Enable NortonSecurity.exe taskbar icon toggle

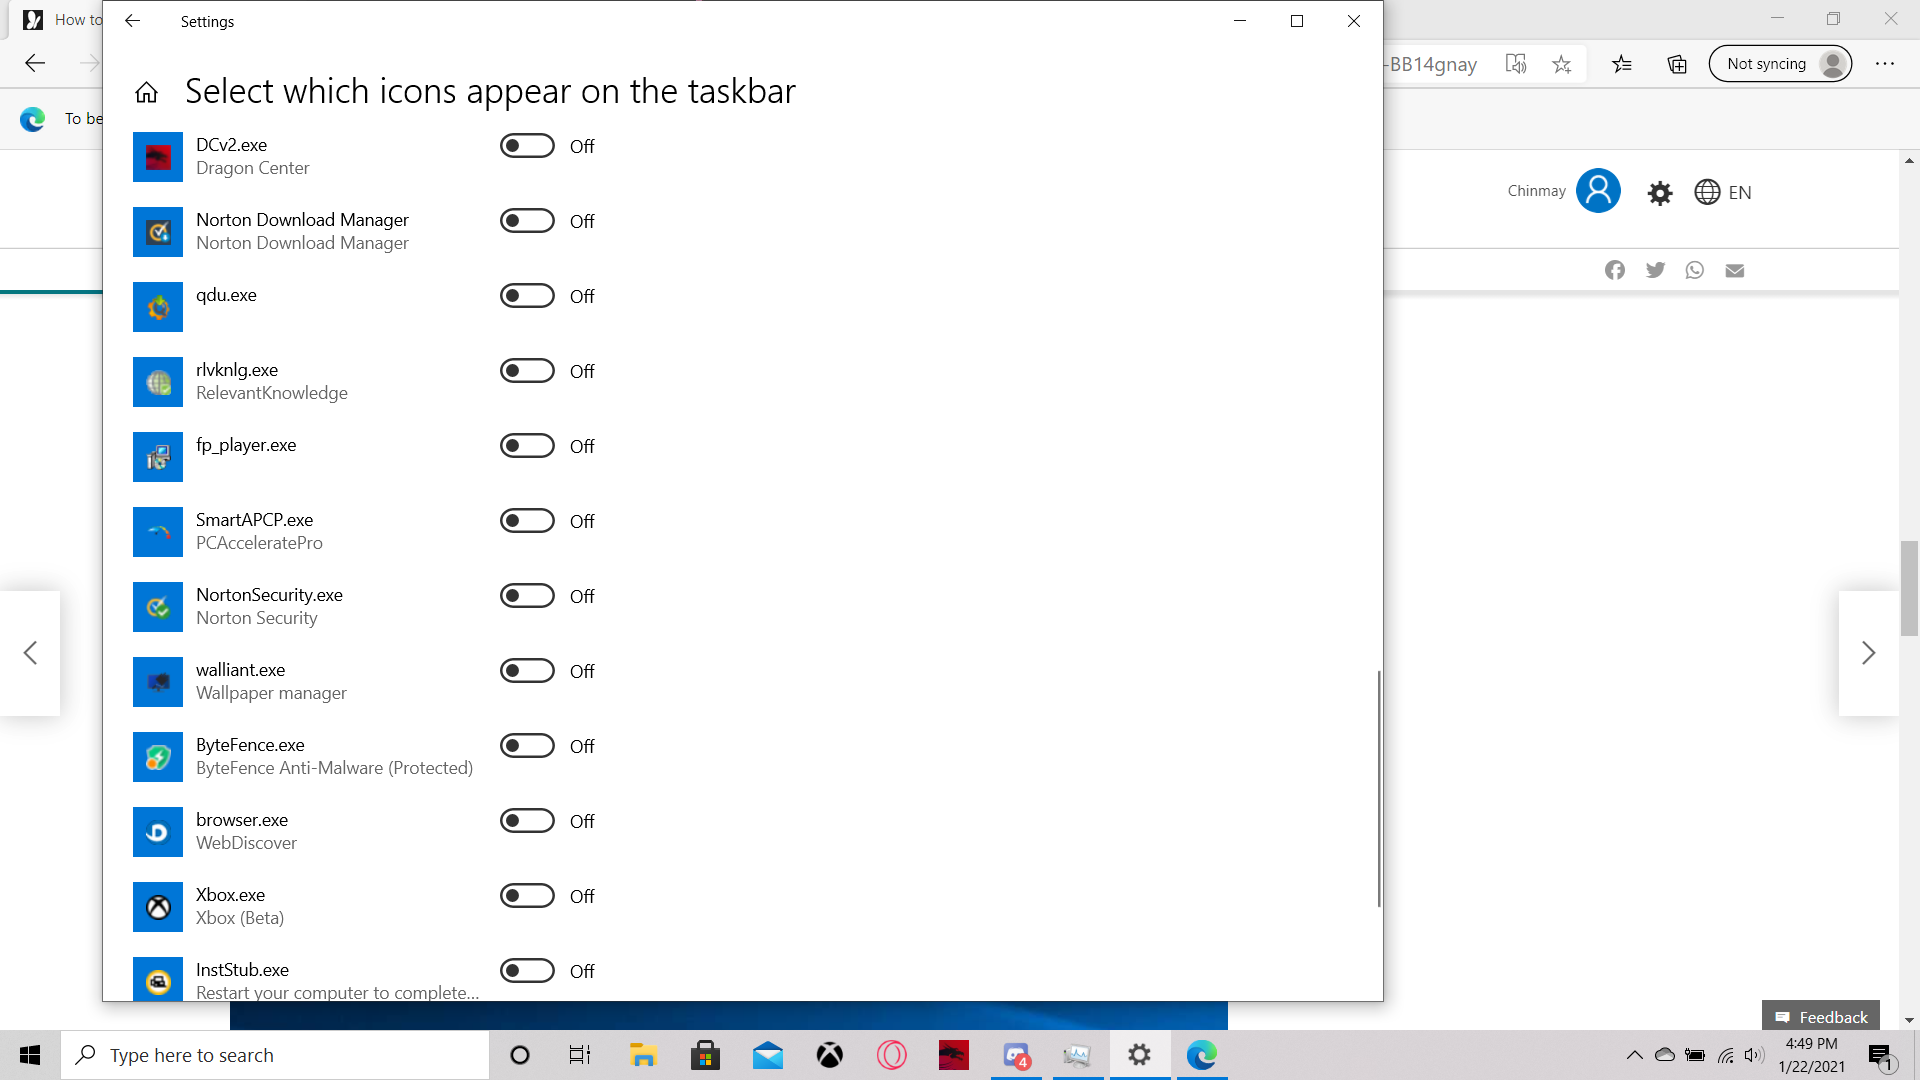coord(527,596)
